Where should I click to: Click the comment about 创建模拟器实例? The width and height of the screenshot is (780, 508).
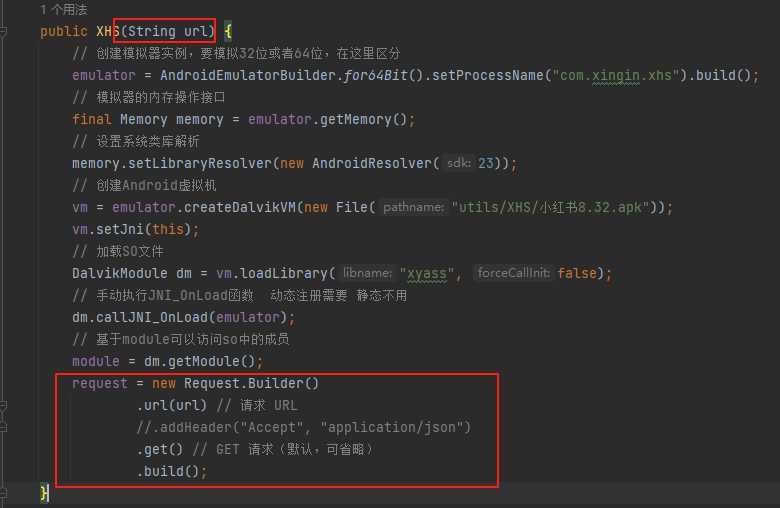pyautogui.click(x=236, y=54)
